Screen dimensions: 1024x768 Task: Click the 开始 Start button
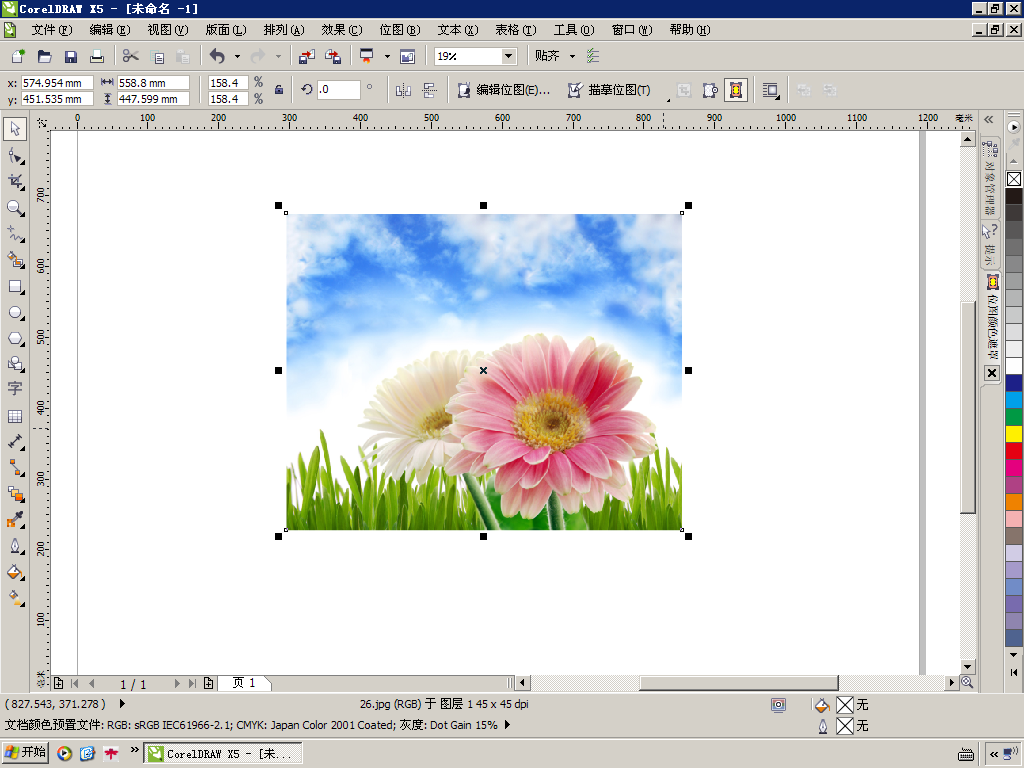point(26,753)
